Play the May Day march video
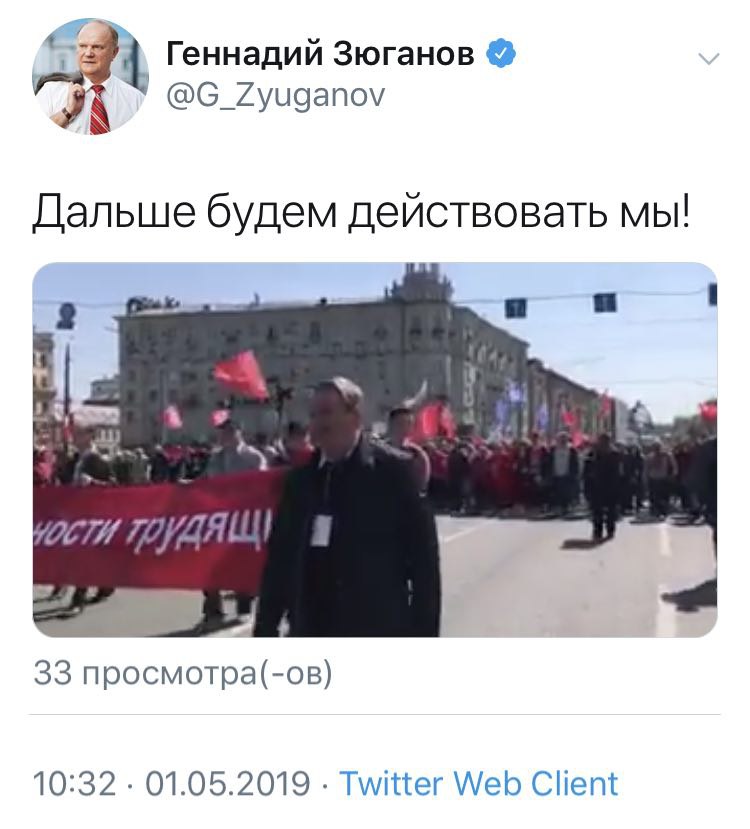 pos(375,449)
